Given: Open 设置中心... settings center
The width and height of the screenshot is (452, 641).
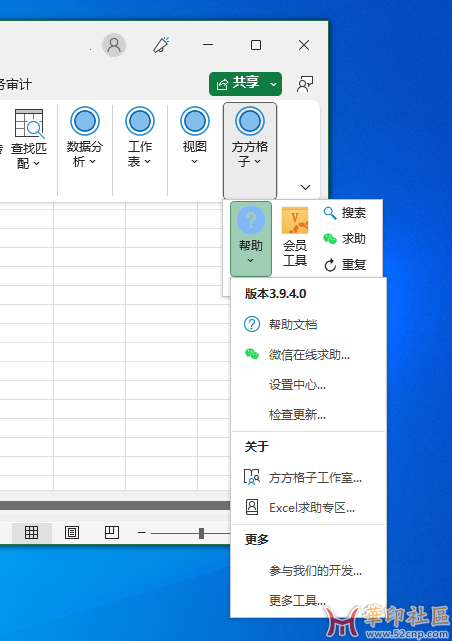Looking at the screenshot, I should pyautogui.click(x=309, y=385).
